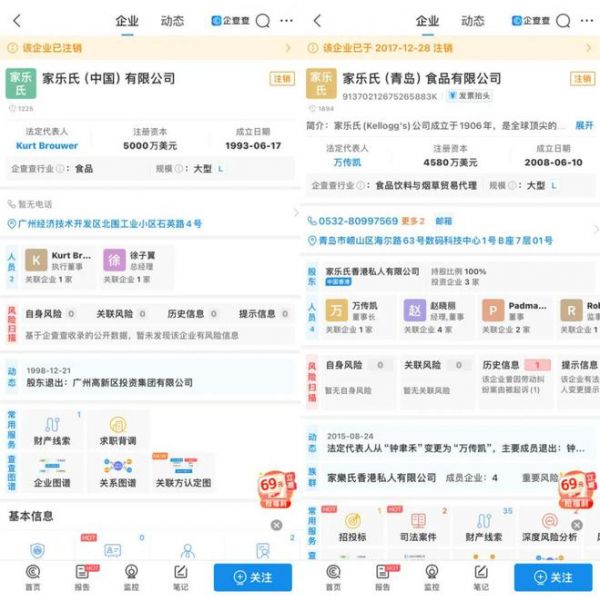Open 企业图谱 chart icon
Image resolution: width=600 pixels, height=601 pixels.
pyautogui.click(x=52, y=473)
